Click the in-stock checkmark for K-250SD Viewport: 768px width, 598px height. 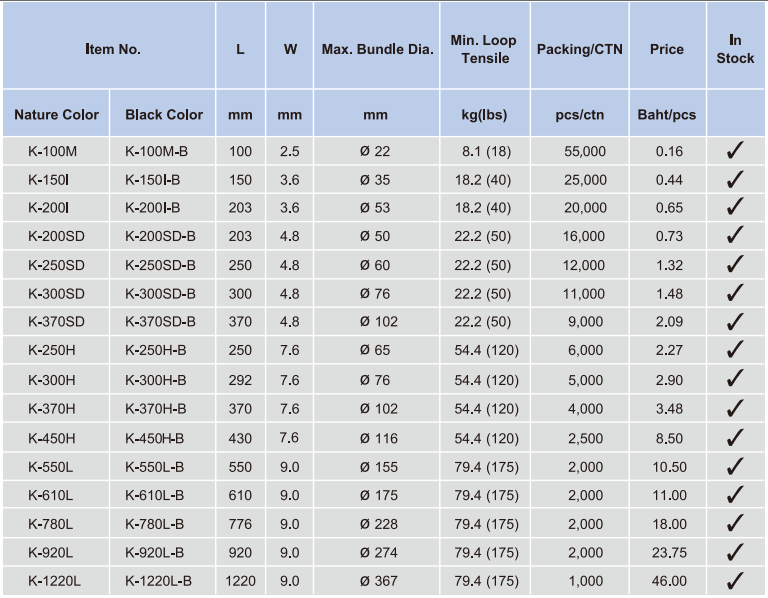pos(735,264)
